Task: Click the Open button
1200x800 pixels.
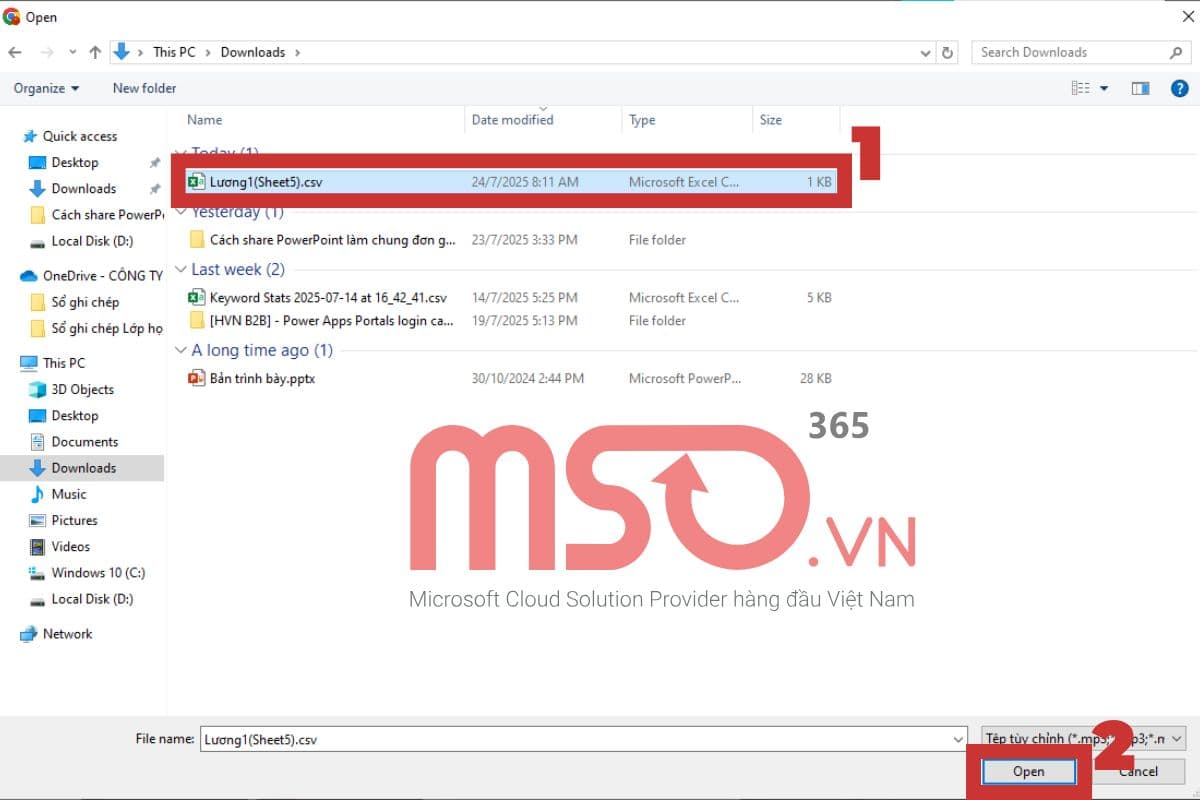Action: [x=1029, y=771]
